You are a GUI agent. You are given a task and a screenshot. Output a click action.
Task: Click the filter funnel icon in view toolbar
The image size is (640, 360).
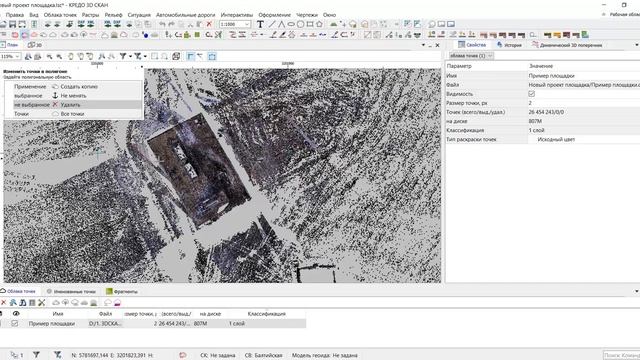tap(123, 56)
